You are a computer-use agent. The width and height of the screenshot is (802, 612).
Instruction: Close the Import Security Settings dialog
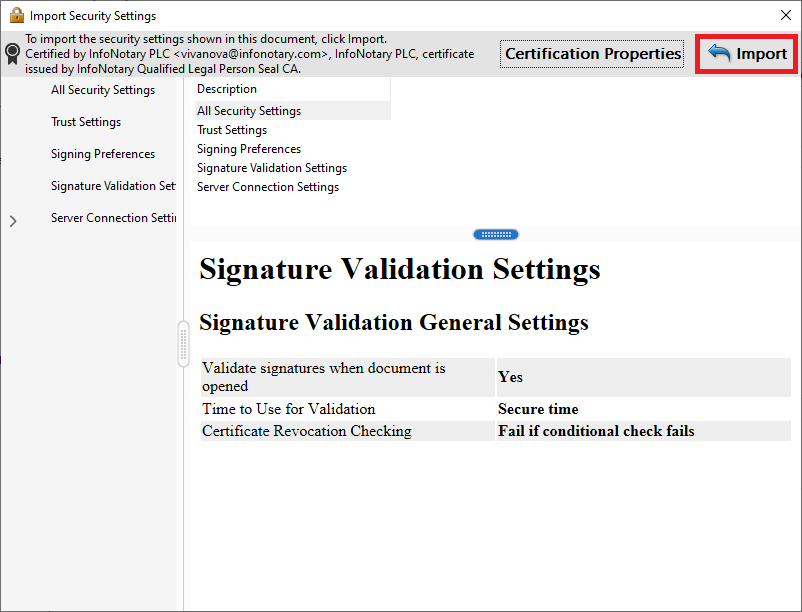(785, 15)
